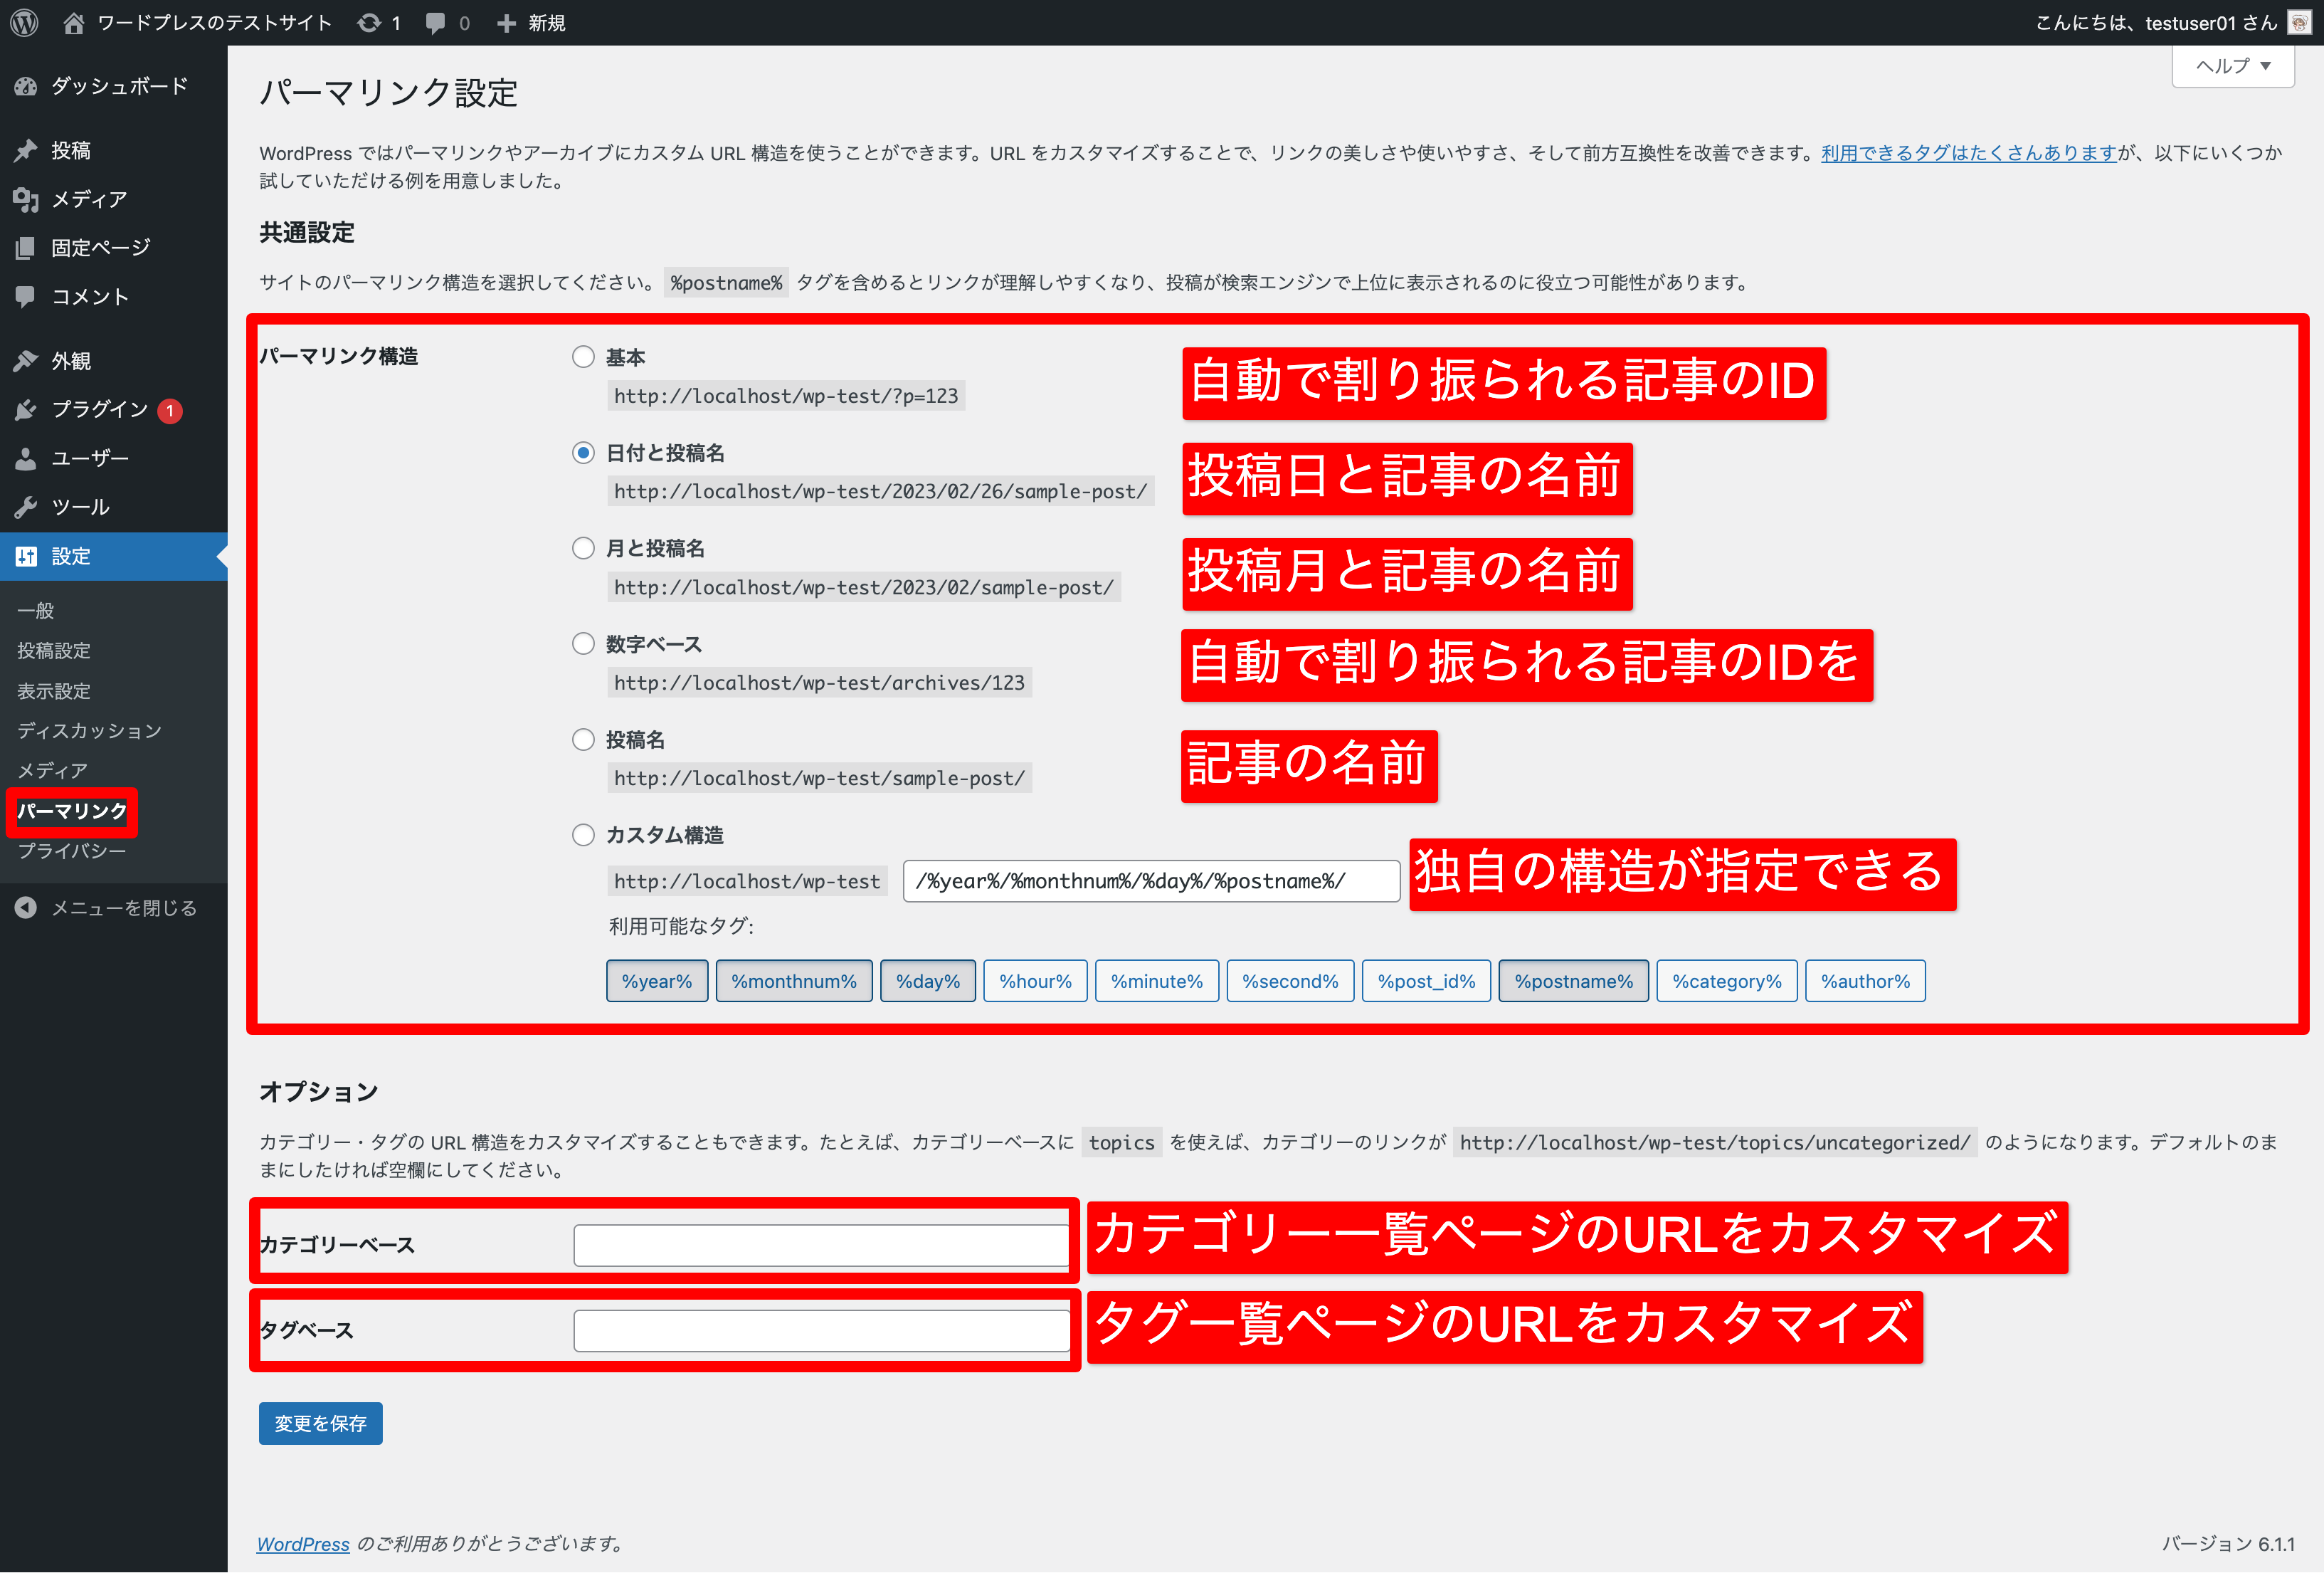Focus the custom structure input field
Image resolution: width=2324 pixels, height=1573 pixels.
[1151, 881]
